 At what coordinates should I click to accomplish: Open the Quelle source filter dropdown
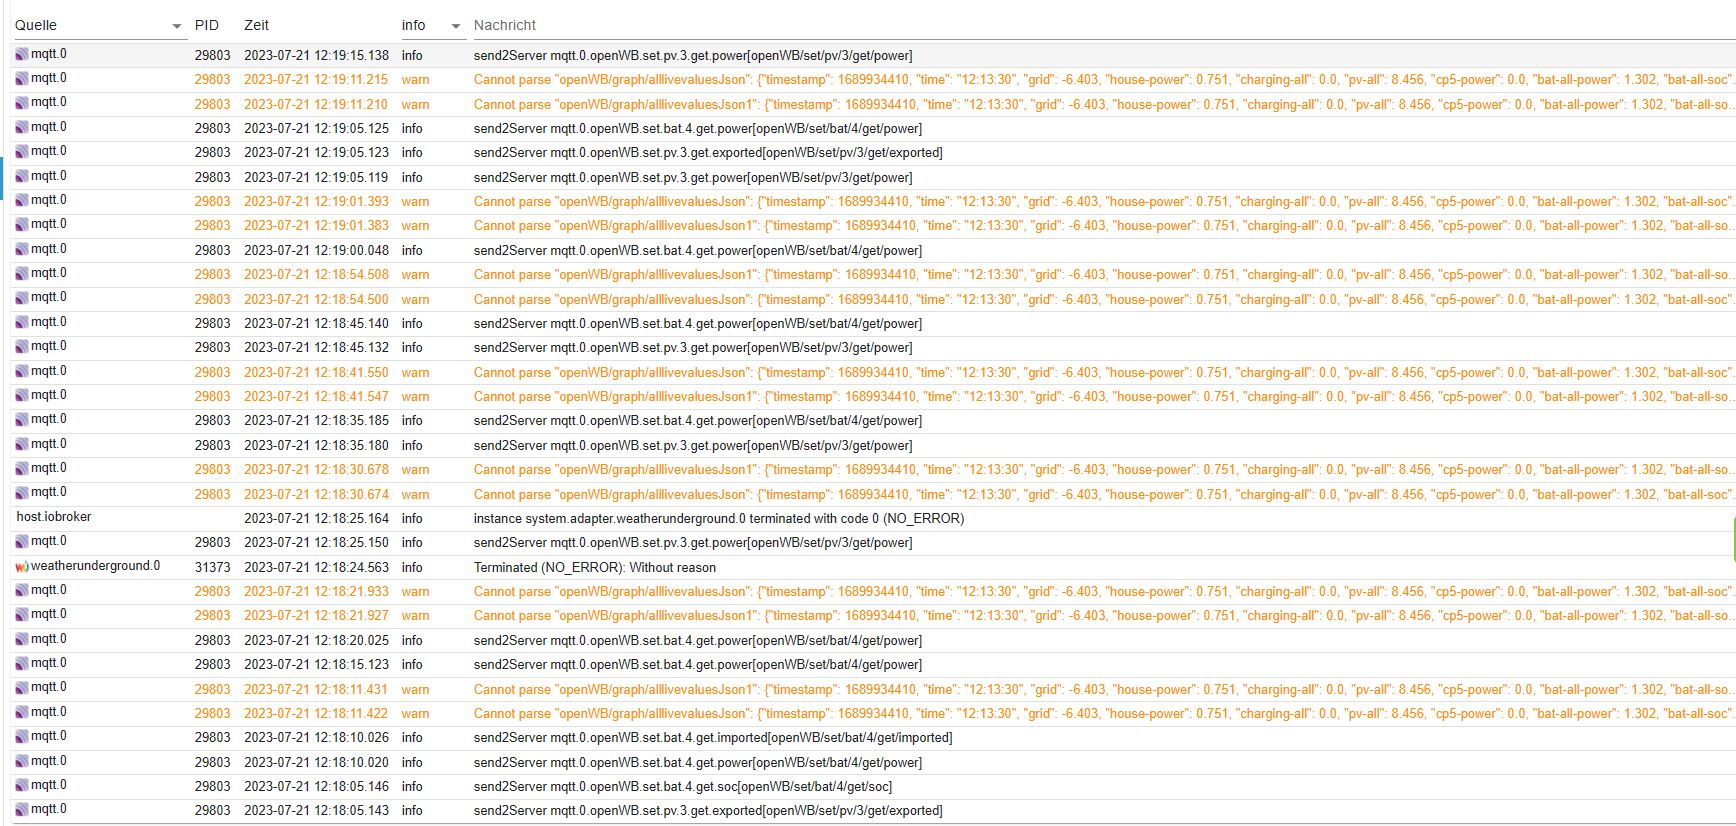pos(177,26)
